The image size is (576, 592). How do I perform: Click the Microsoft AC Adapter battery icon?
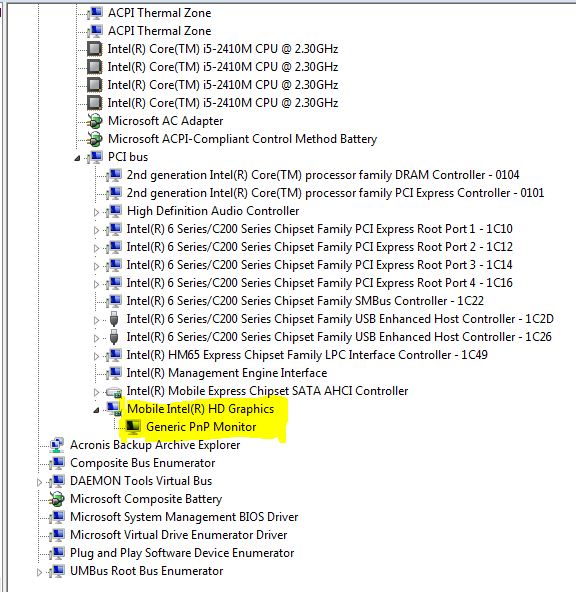pos(94,121)
